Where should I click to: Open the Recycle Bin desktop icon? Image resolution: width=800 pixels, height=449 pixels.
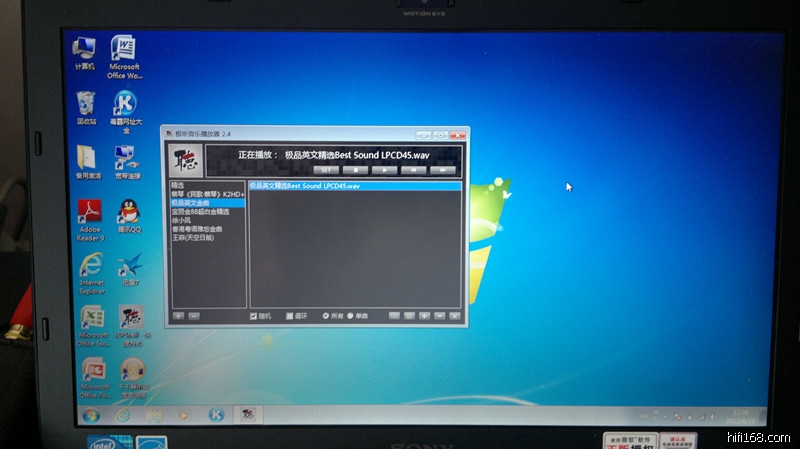pyautogui.click(x=87, y=104)
